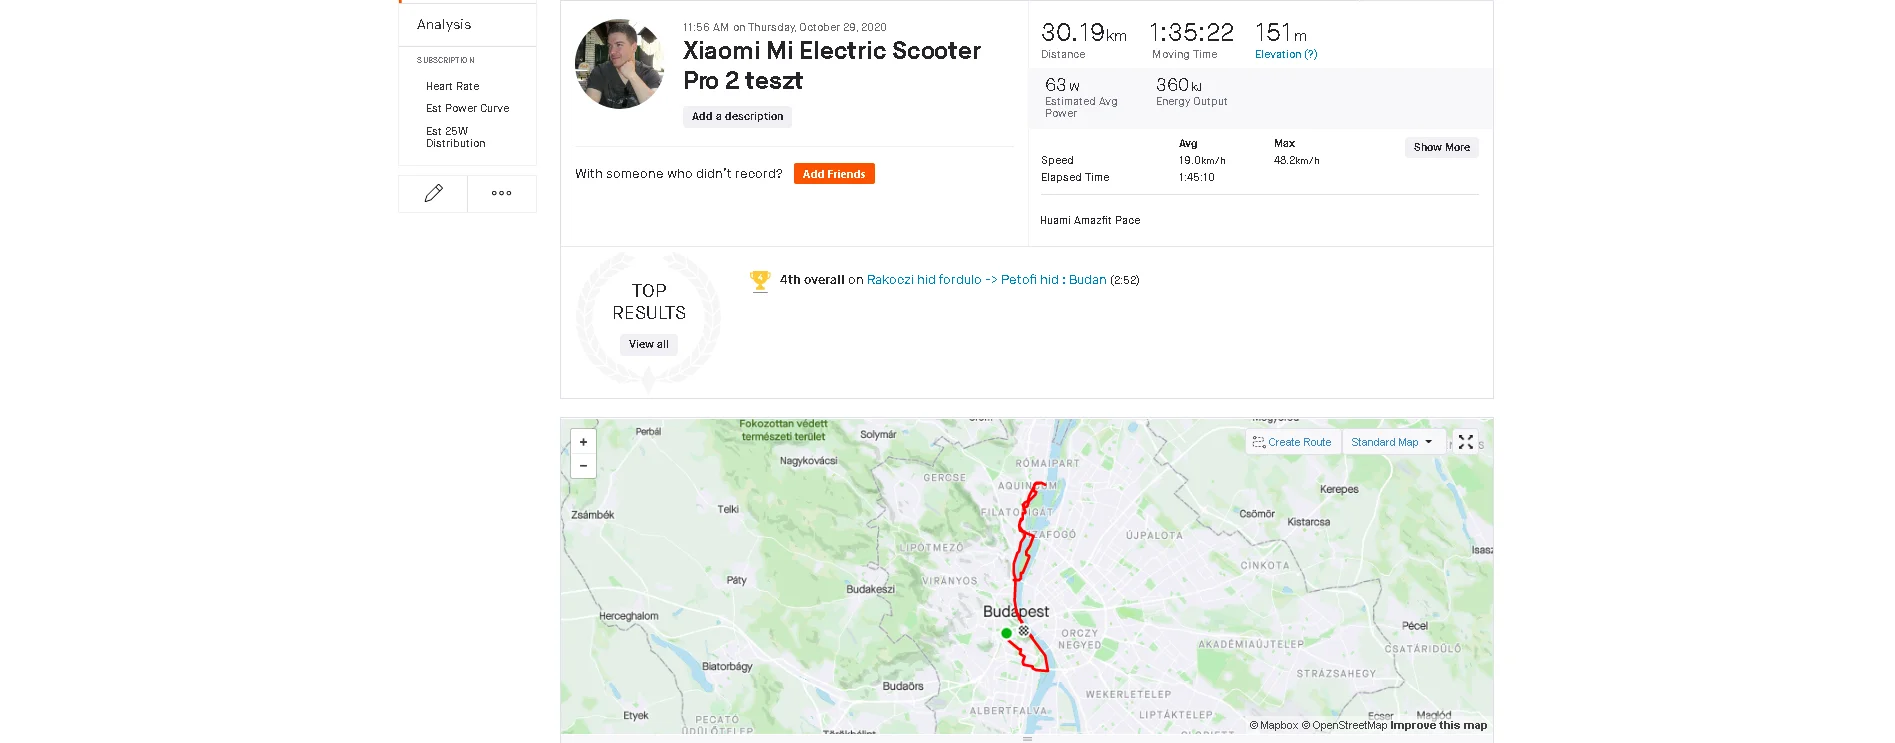Open the three-dots more actions menu
1895x743 pixels.
tap(501, 194)
